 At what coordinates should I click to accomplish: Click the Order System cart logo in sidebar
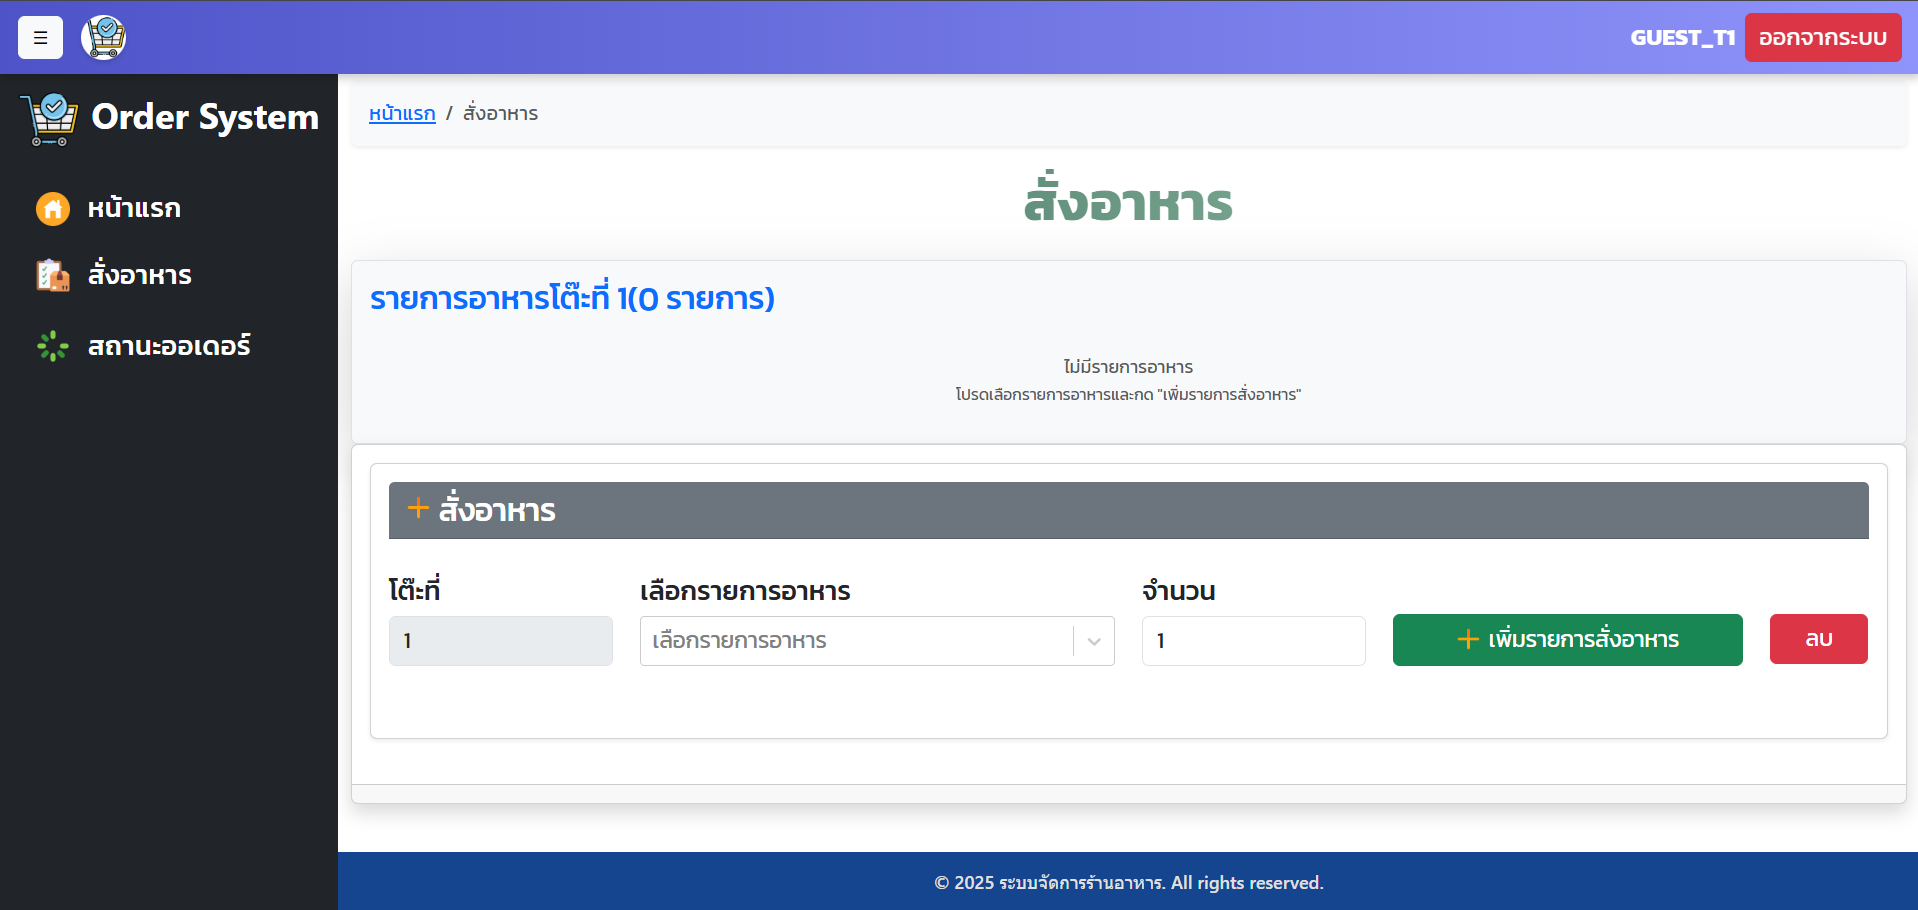pos(49,119)
